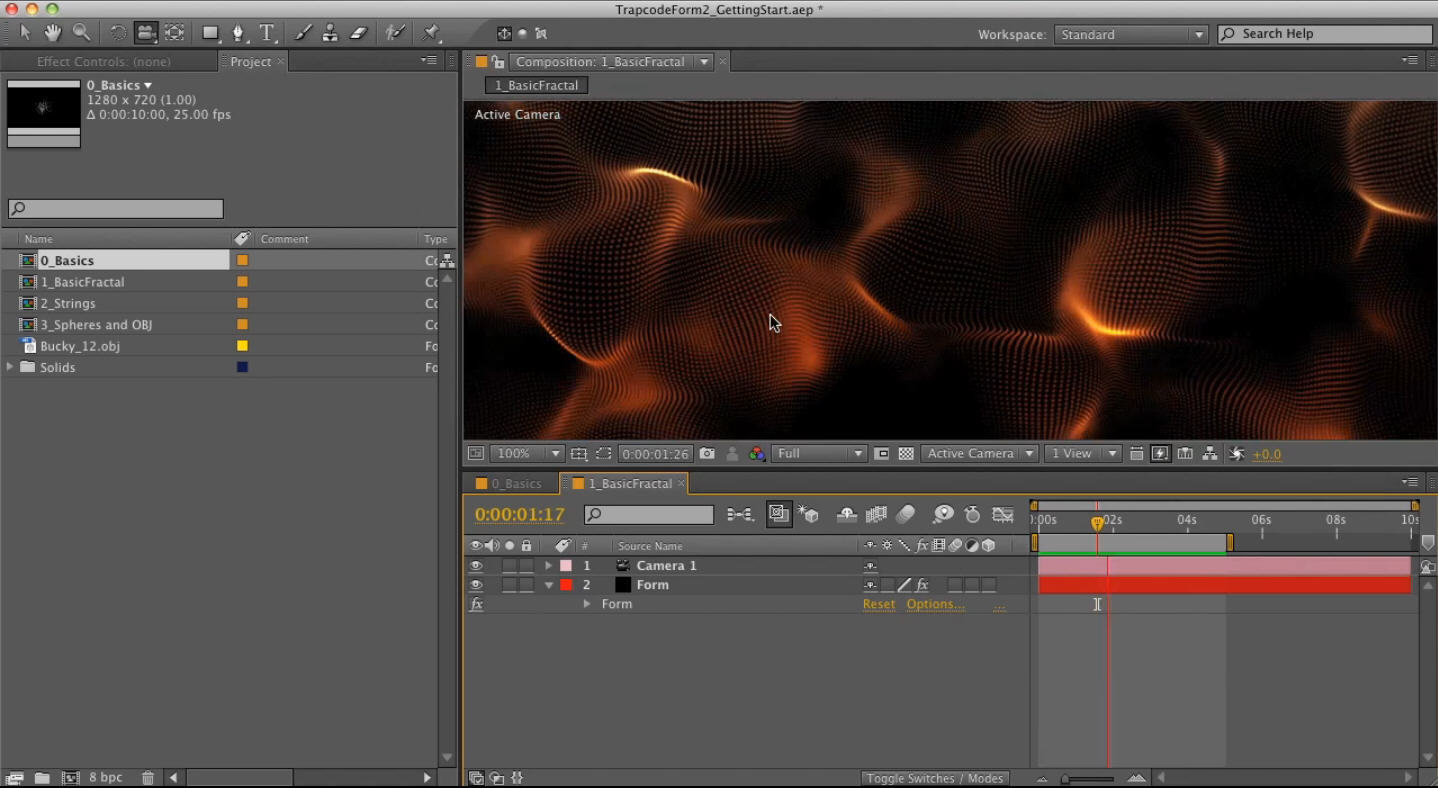Open the timeline panel options menu
The height and width of the screenshot is (788, 1438).
pyautogui.click(x=1410, y=483)
